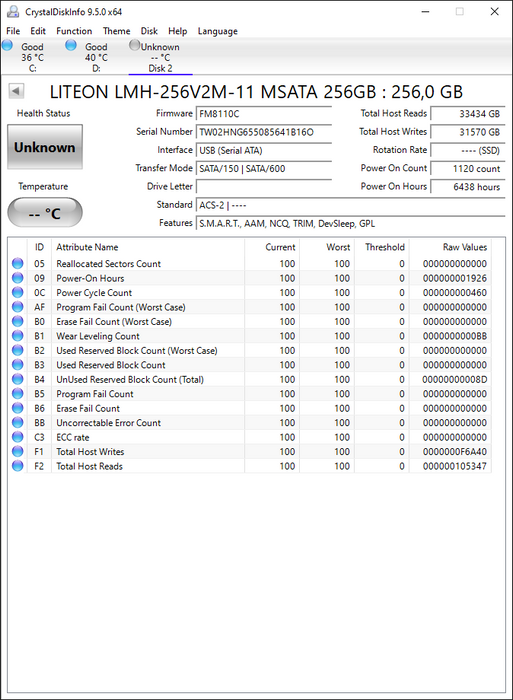
Task: Click the Health Status label
Action: click(x=44, y=113)
